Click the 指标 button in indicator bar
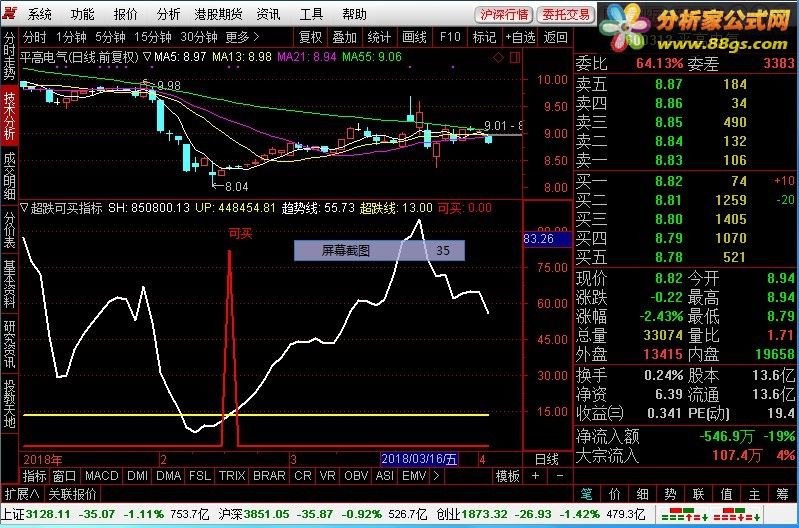Image resolution: width=799 pixels, height=528 pixels. pos(35,476)
